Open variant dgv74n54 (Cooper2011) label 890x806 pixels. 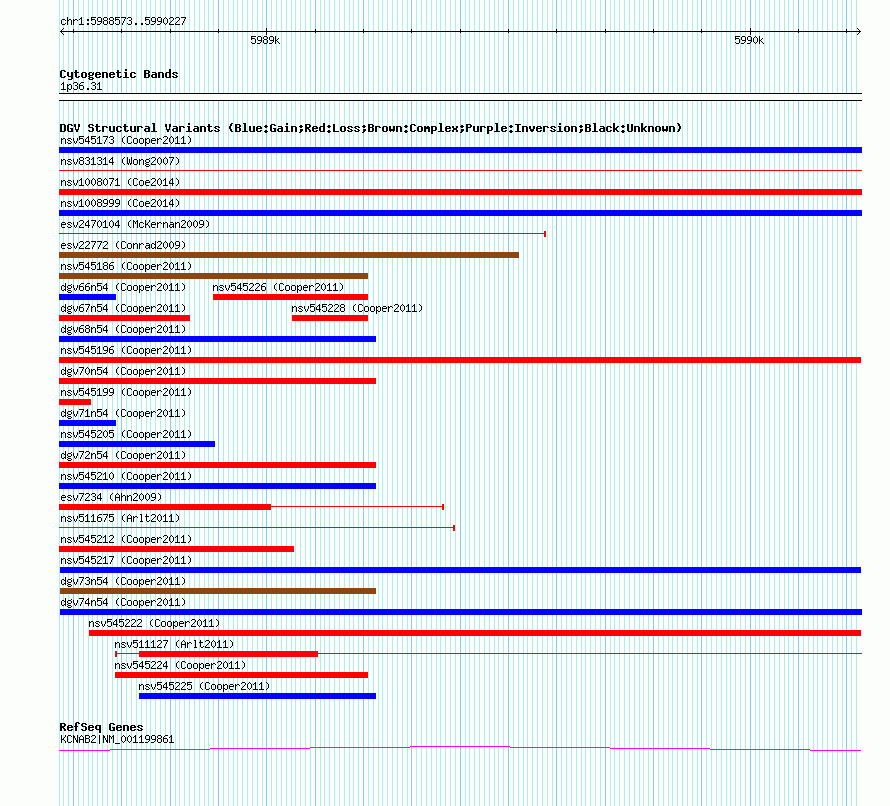(x=123, y=602)
